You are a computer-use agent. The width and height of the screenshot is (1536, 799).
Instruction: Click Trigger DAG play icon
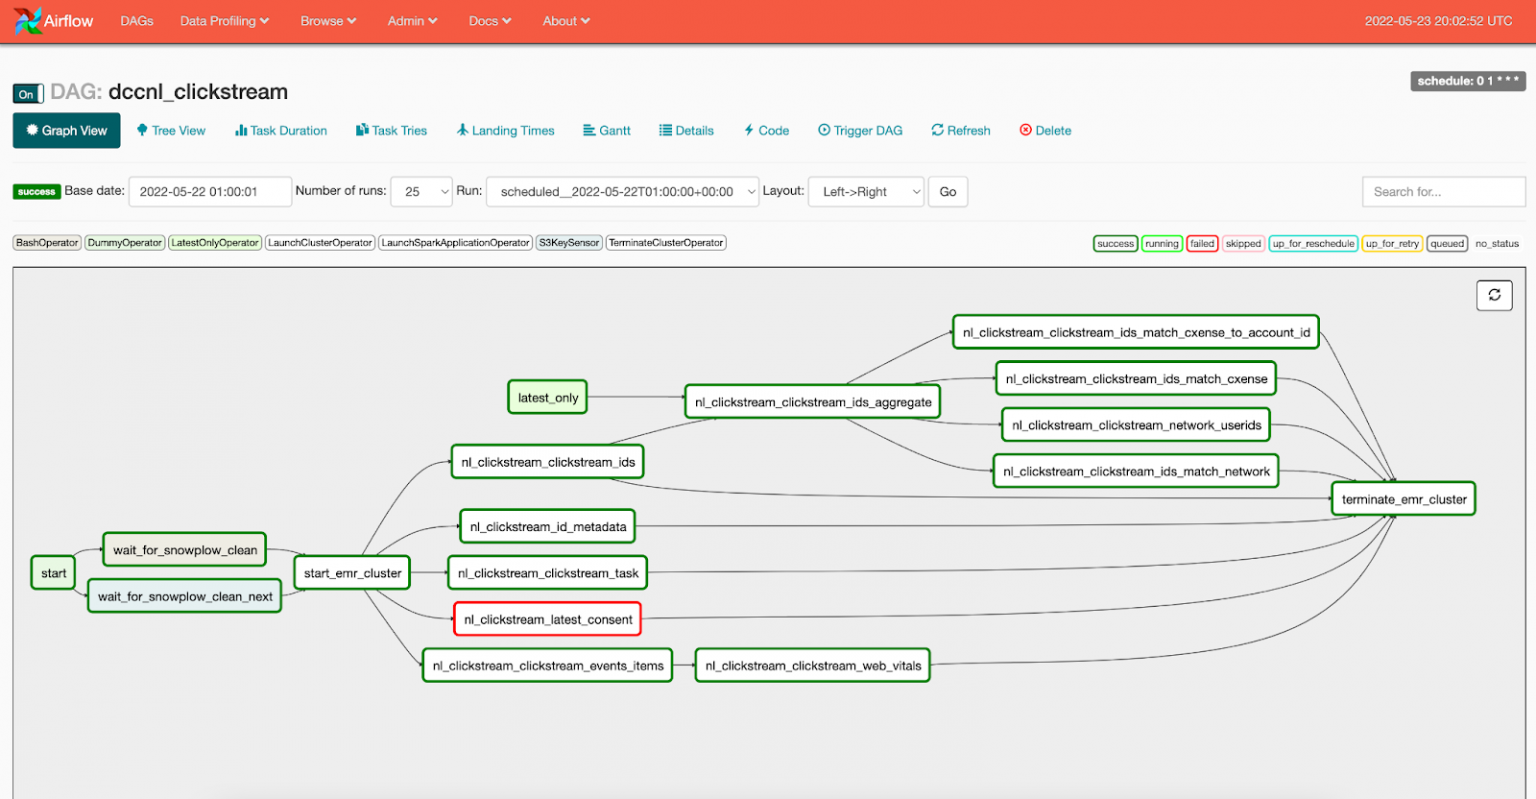point(824,131)
